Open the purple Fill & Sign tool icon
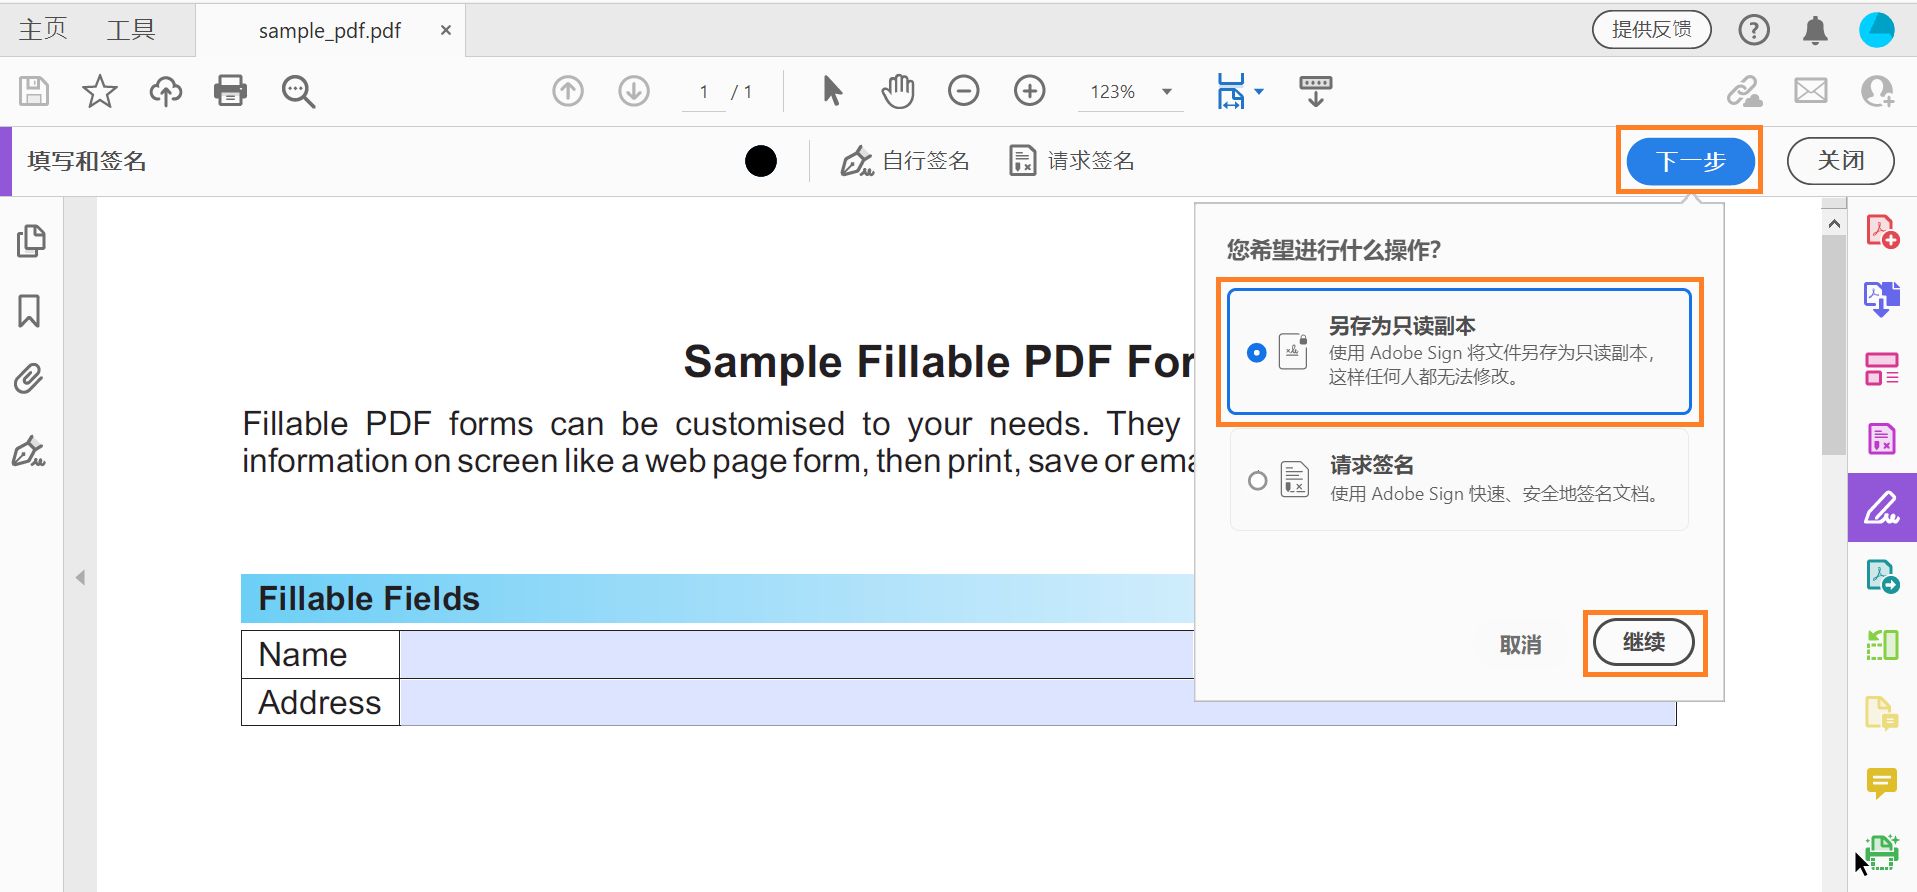 point(1882,508)
